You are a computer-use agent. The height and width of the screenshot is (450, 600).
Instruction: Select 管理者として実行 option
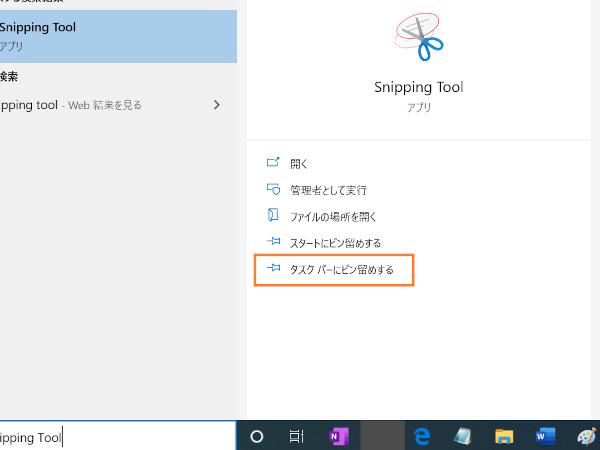click(328, 190)
